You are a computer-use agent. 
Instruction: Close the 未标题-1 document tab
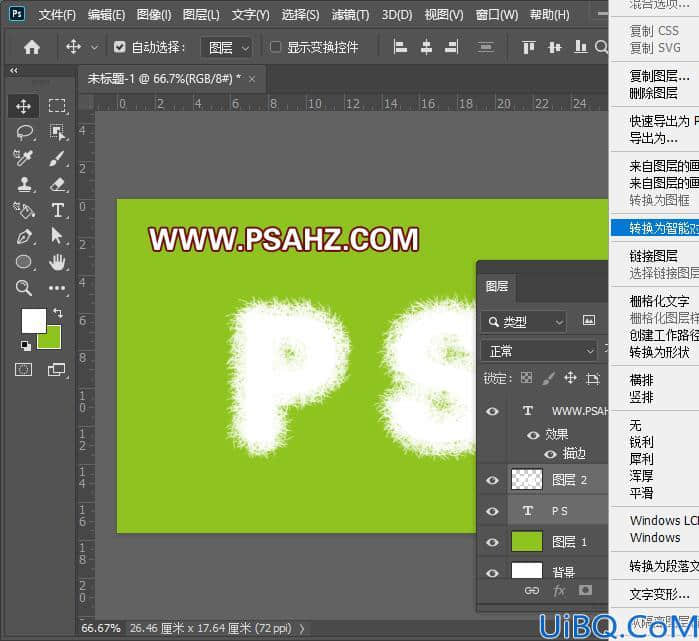(x=252, y=79)
